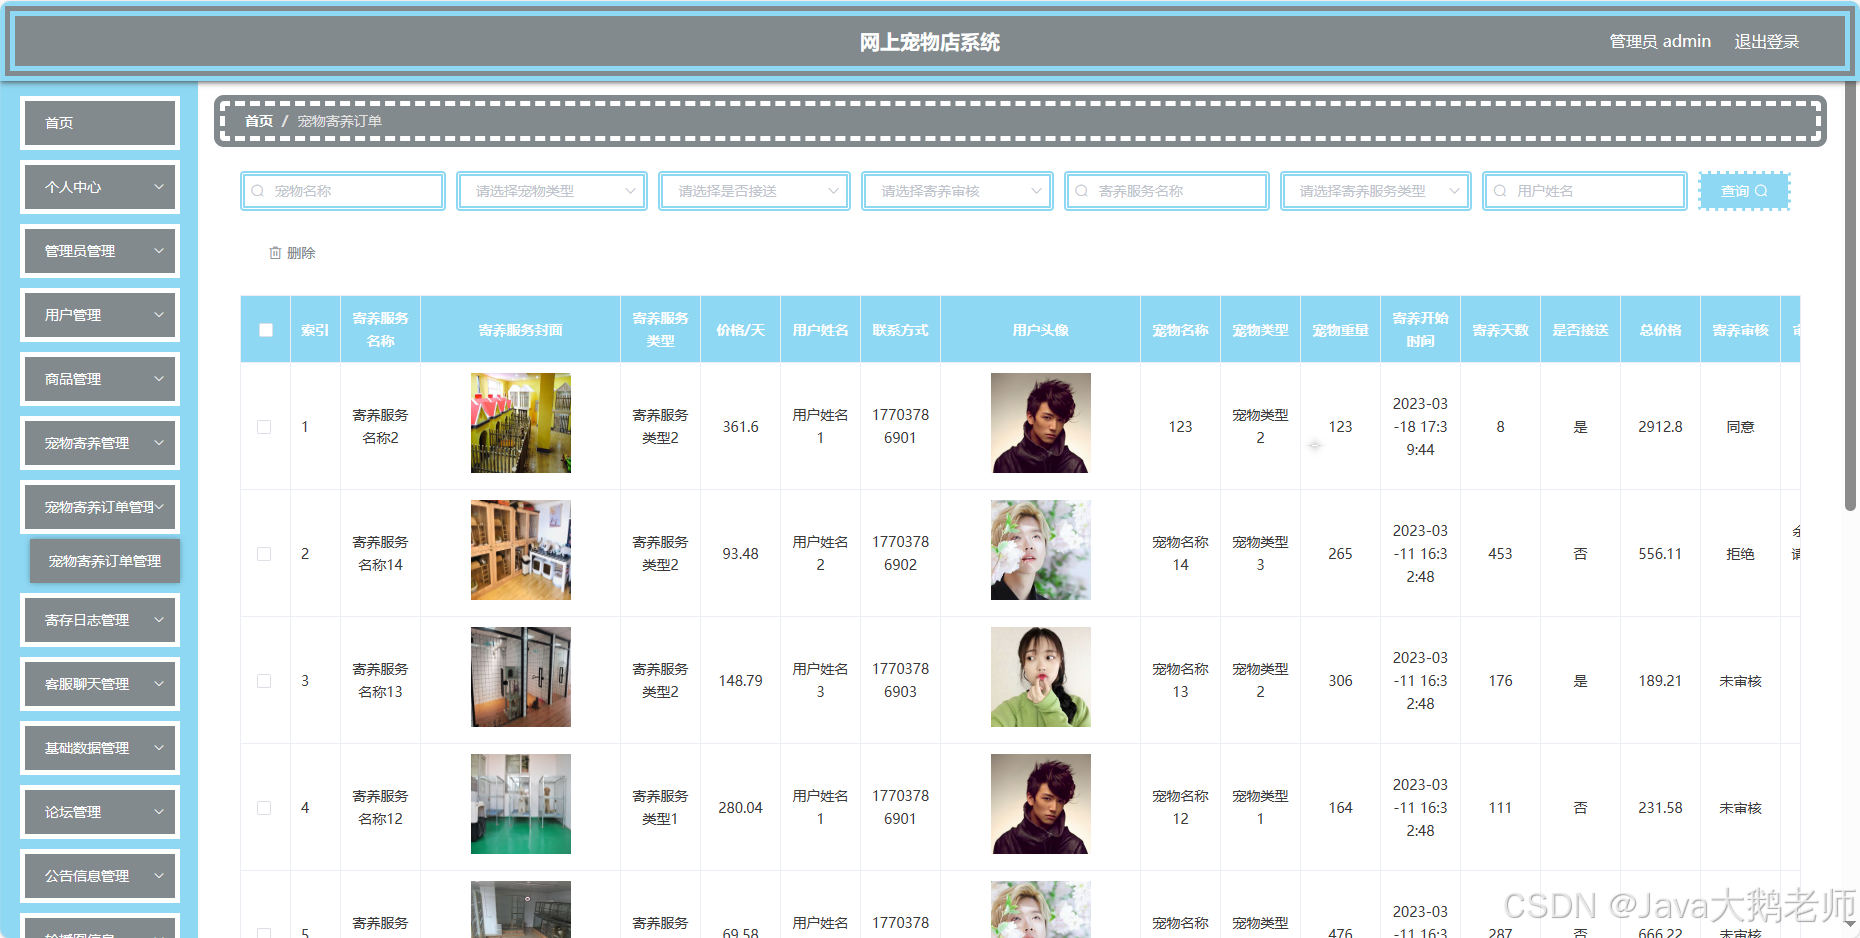Click the 网上宠物店系统 title

pyautogui.click(x=930, y=42)
